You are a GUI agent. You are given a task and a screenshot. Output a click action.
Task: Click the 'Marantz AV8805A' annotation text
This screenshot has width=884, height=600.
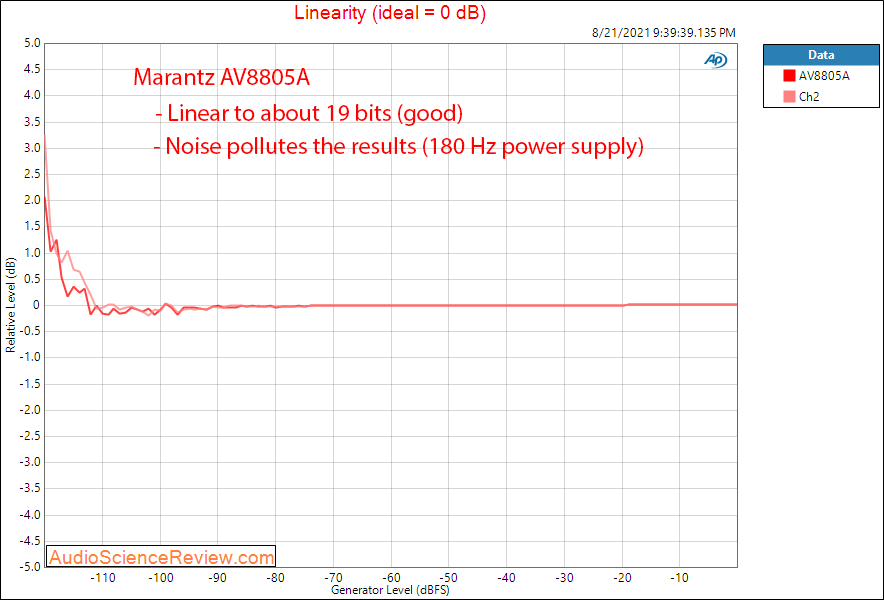pos(222,77)
